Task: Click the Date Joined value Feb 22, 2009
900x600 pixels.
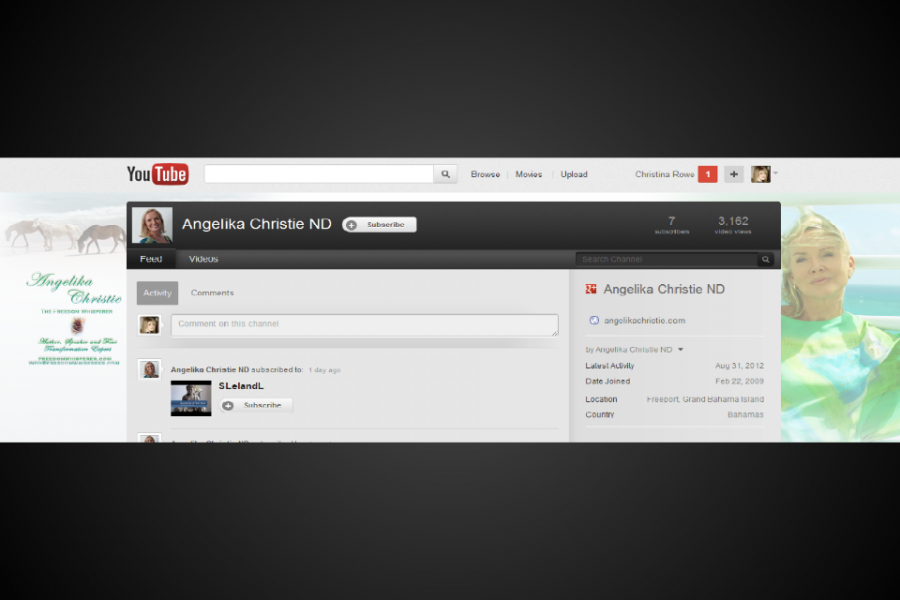Action: tap(739, 381)
